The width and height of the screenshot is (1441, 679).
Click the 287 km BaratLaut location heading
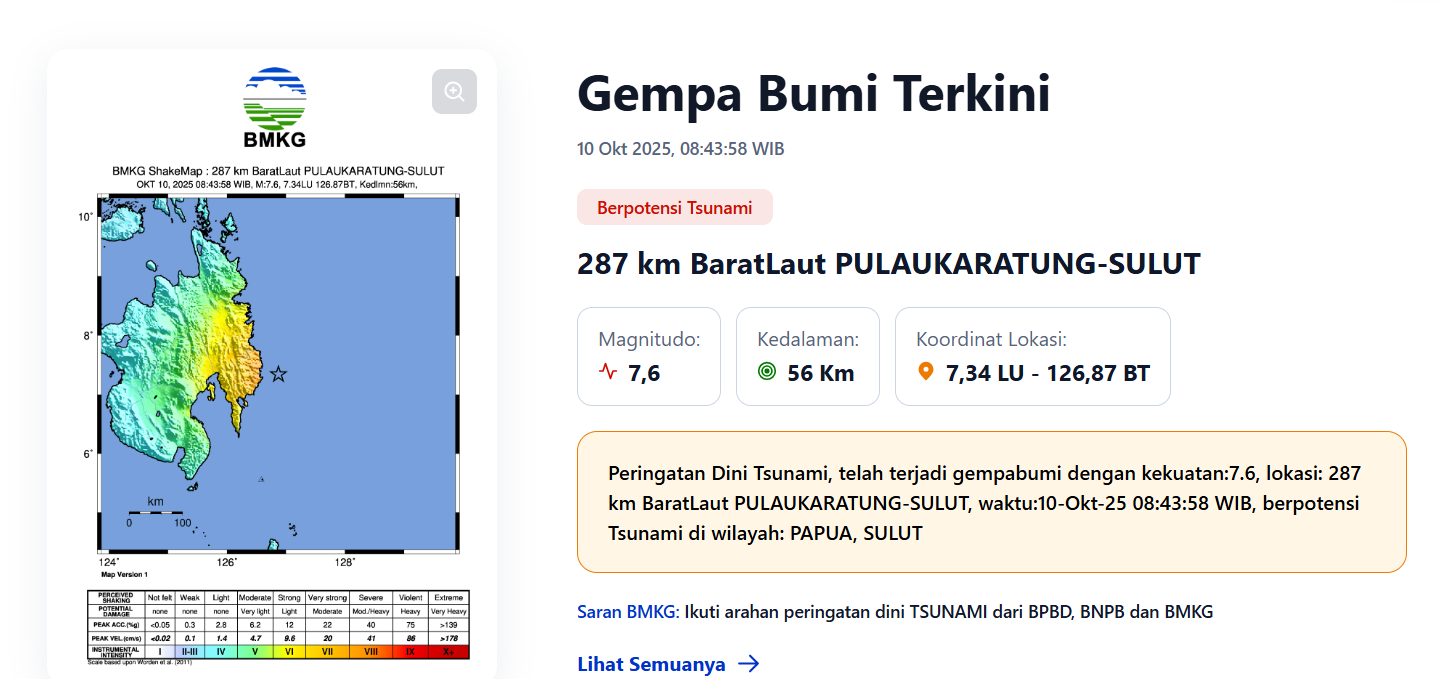888,264
